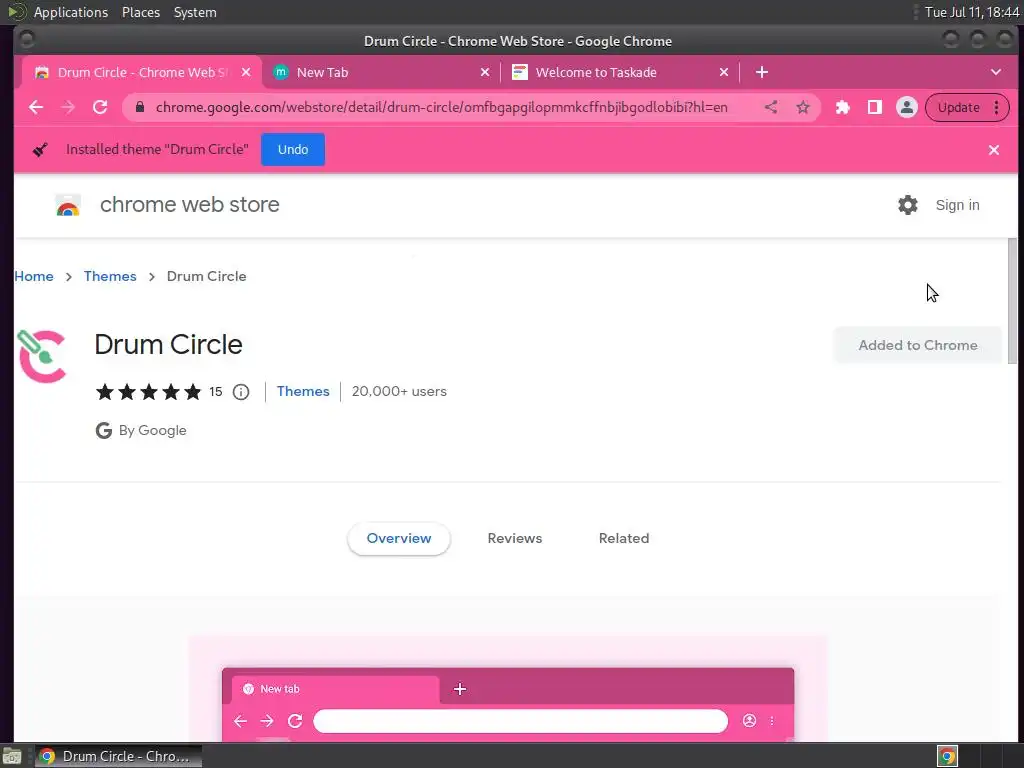
Task: Click the five-star rating
Action: pos(148,392)
